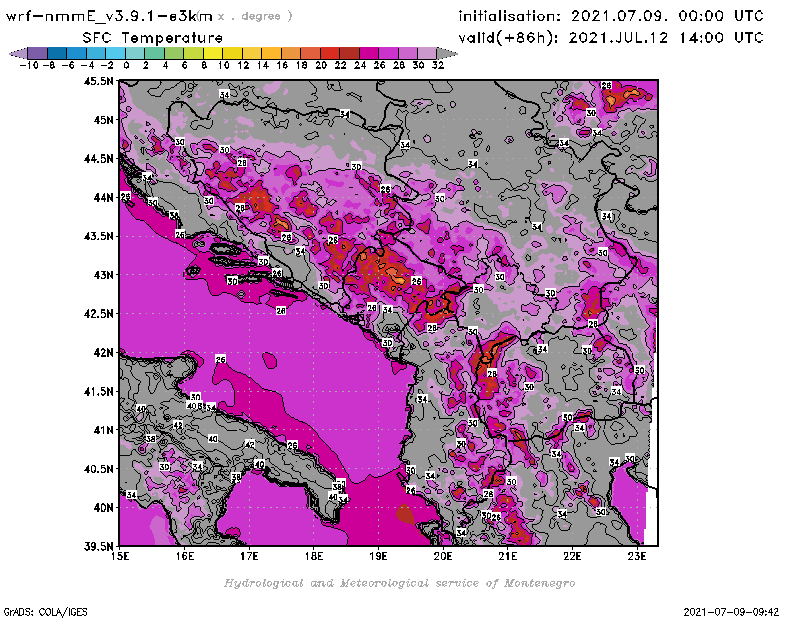Screen dimensions: 800x618
Task: Click the 43N latitude axis label
Action: click(104, 275)
